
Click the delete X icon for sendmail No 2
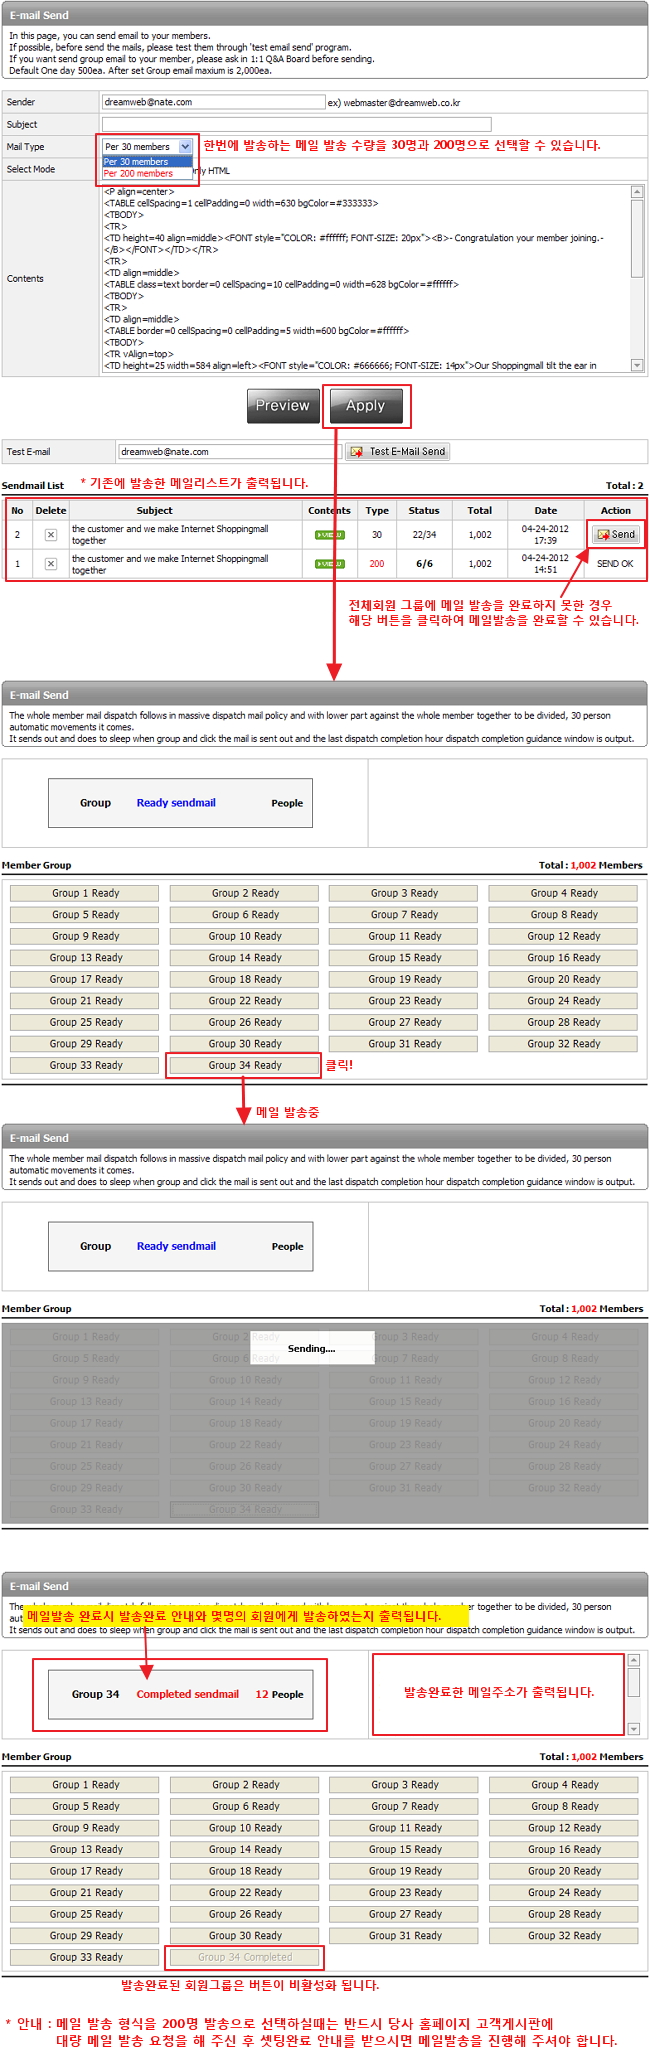click(51, 535)
